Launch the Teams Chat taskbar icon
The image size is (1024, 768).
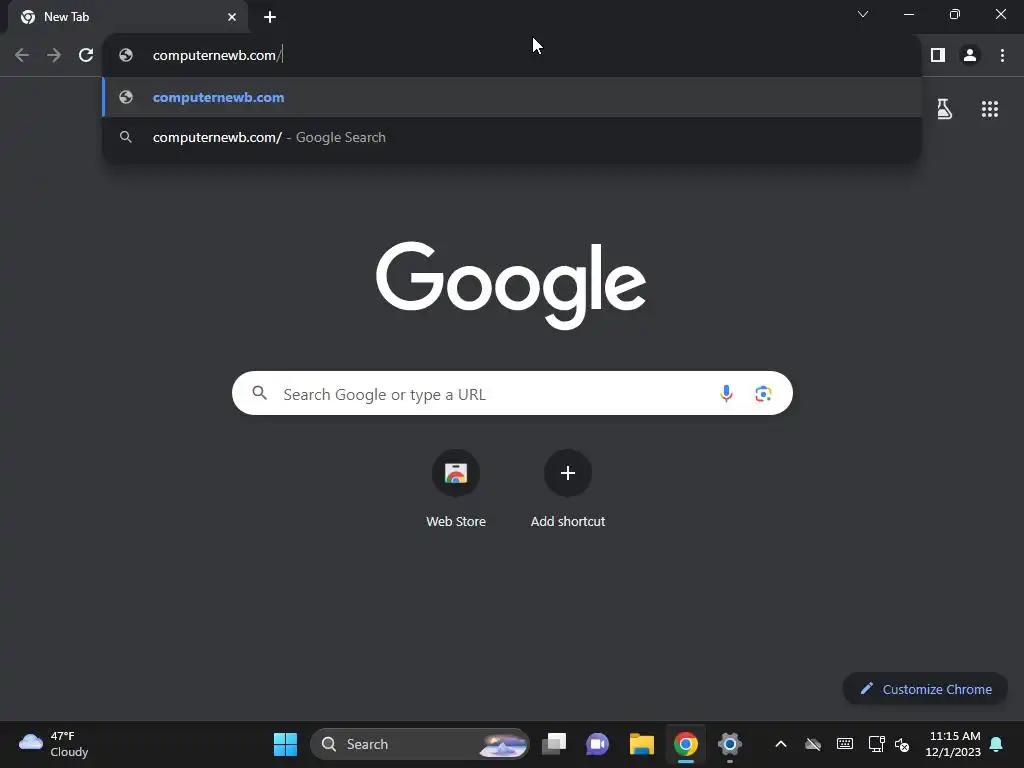click(598, 744)
